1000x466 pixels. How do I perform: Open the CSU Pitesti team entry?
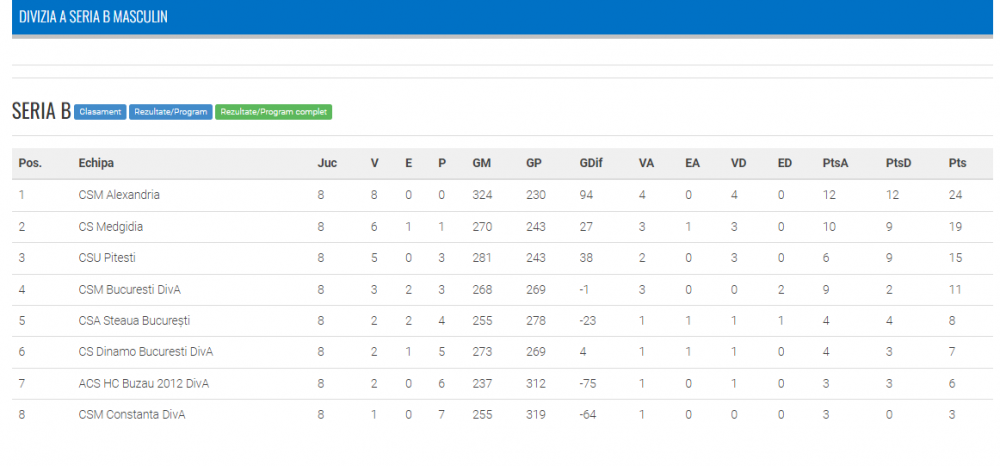[x=107, y=258]
